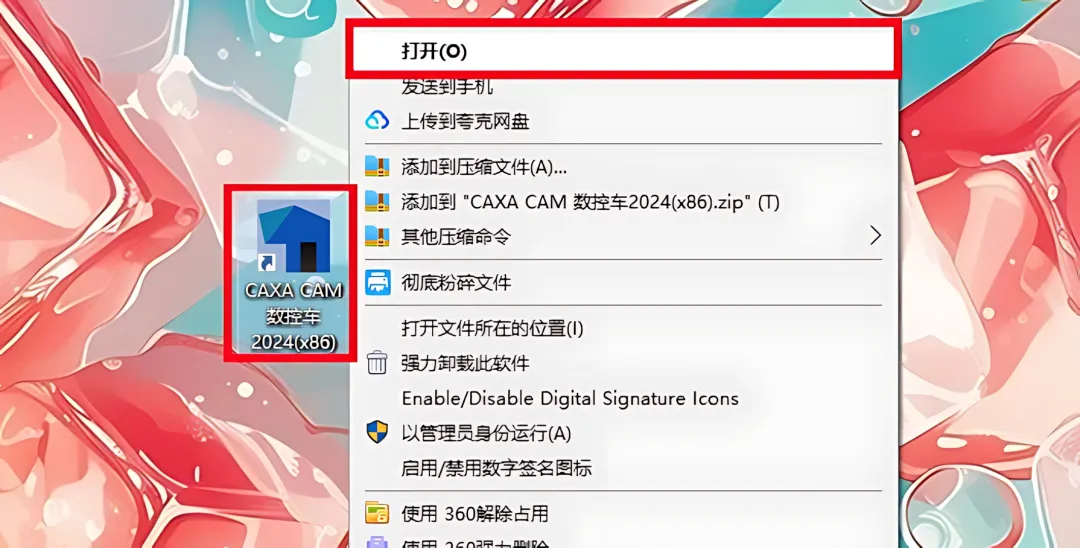
Task: Click the archive icon next to 添加到压缩文件(A)
Action: point(377,166)
